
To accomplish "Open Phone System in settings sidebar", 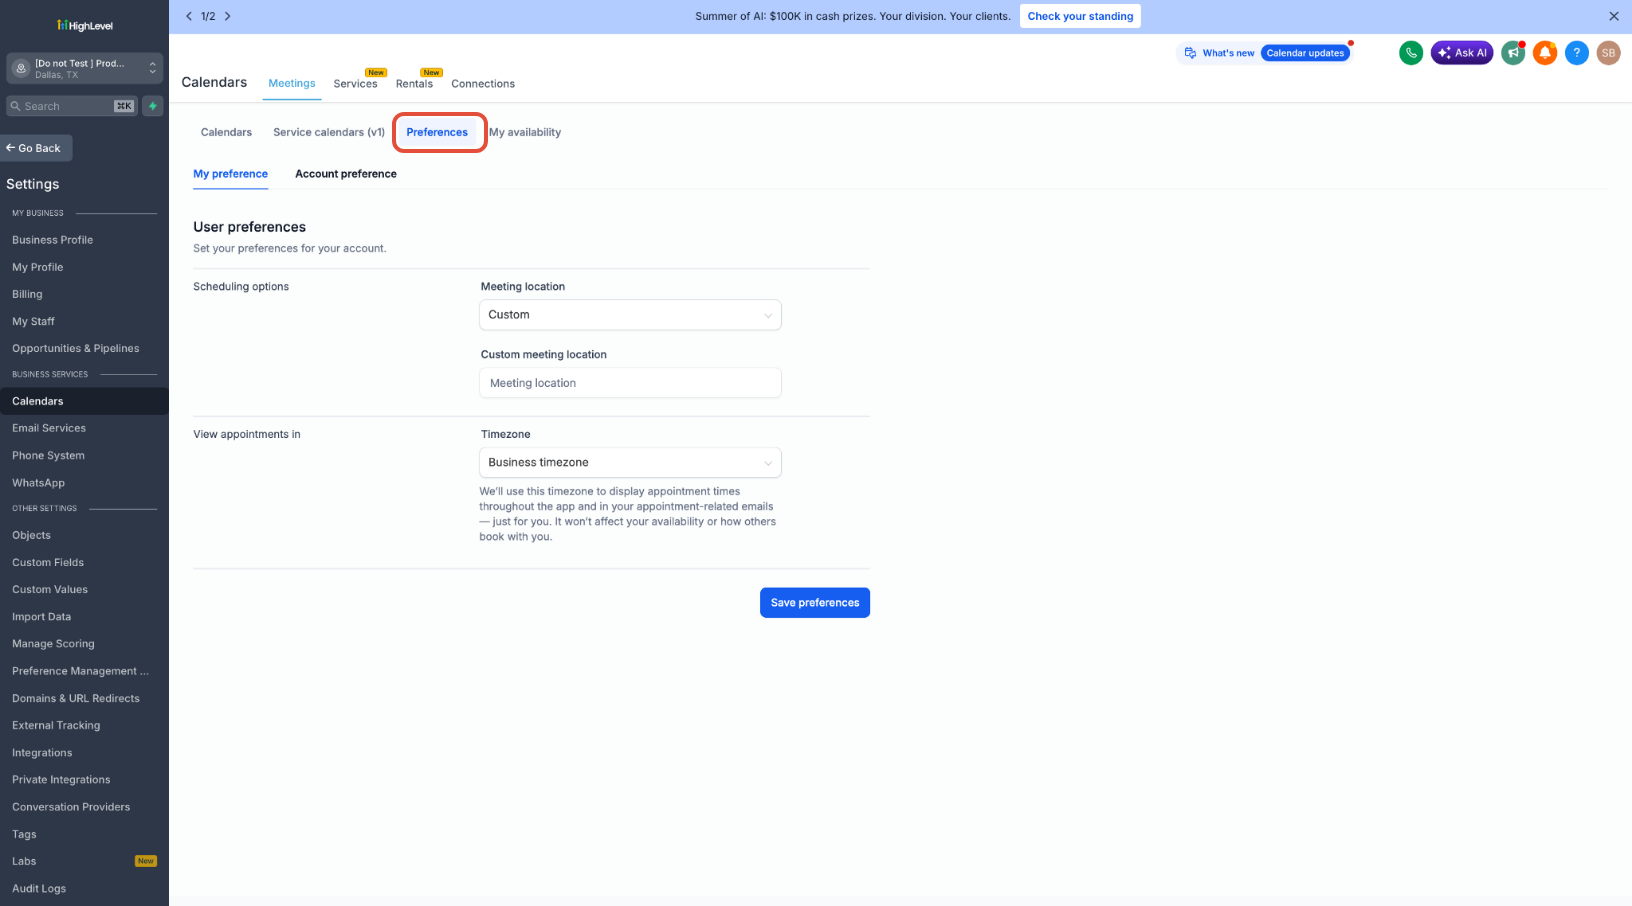I will [x=48, y=456].
